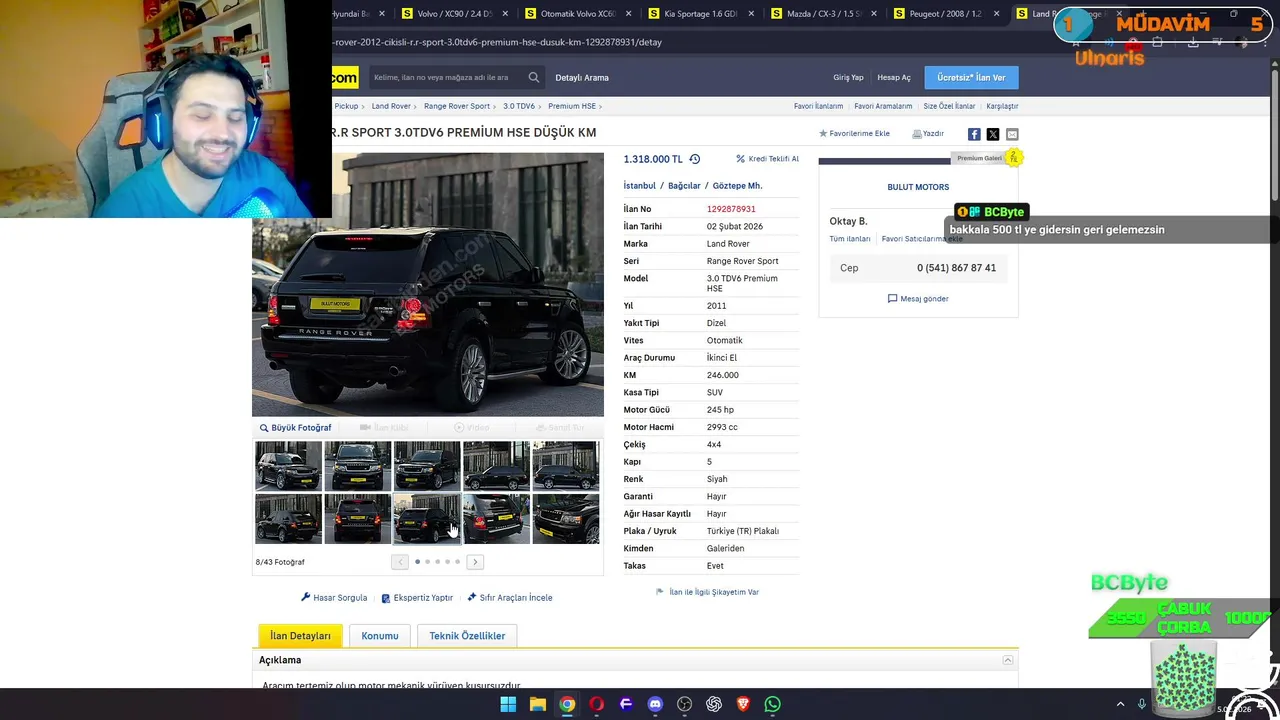Share listing on Facebook icon
The width and height of the screenshot is (1280, 720).
pos(974,134)
